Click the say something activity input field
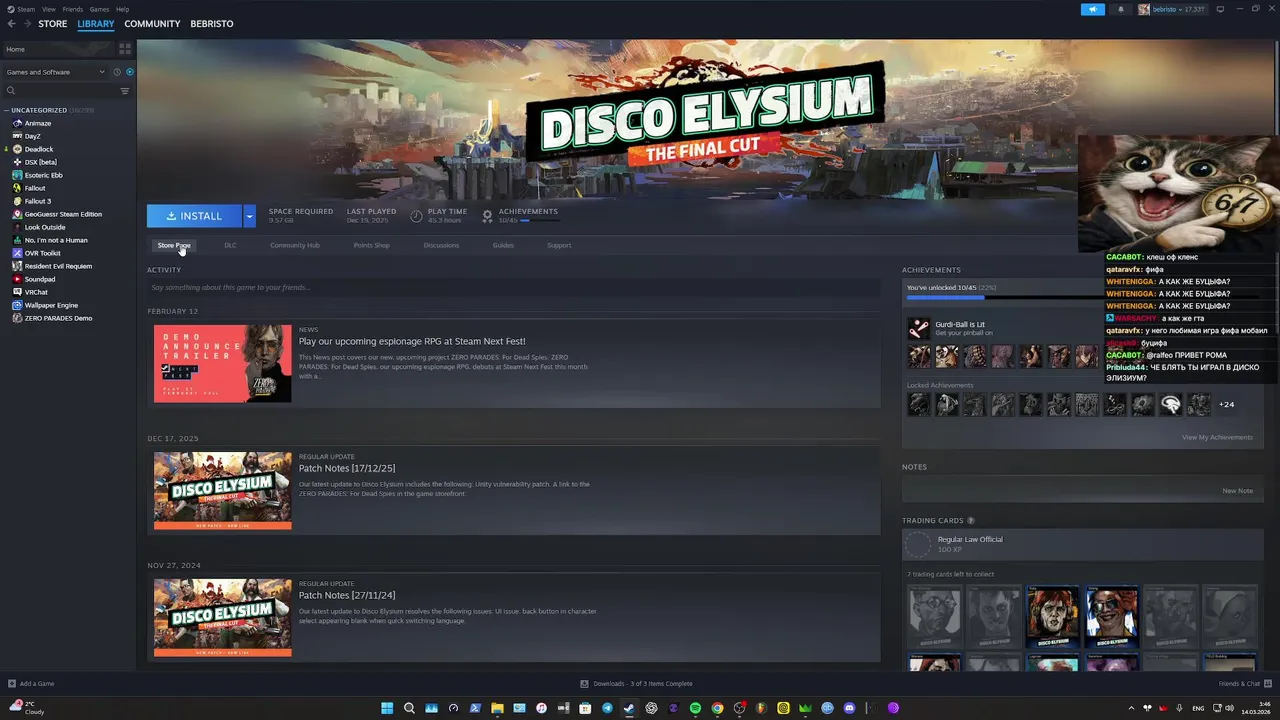The height and width of the screenshot is (720, 1280). 513,288
